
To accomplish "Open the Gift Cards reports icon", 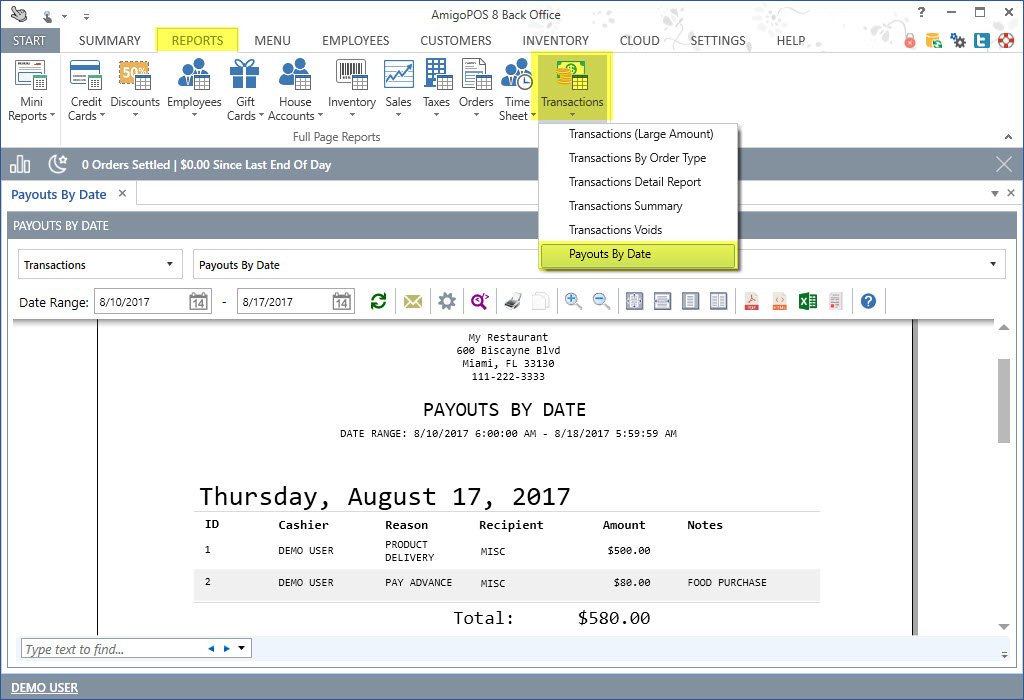I will [x=245, y=89].
